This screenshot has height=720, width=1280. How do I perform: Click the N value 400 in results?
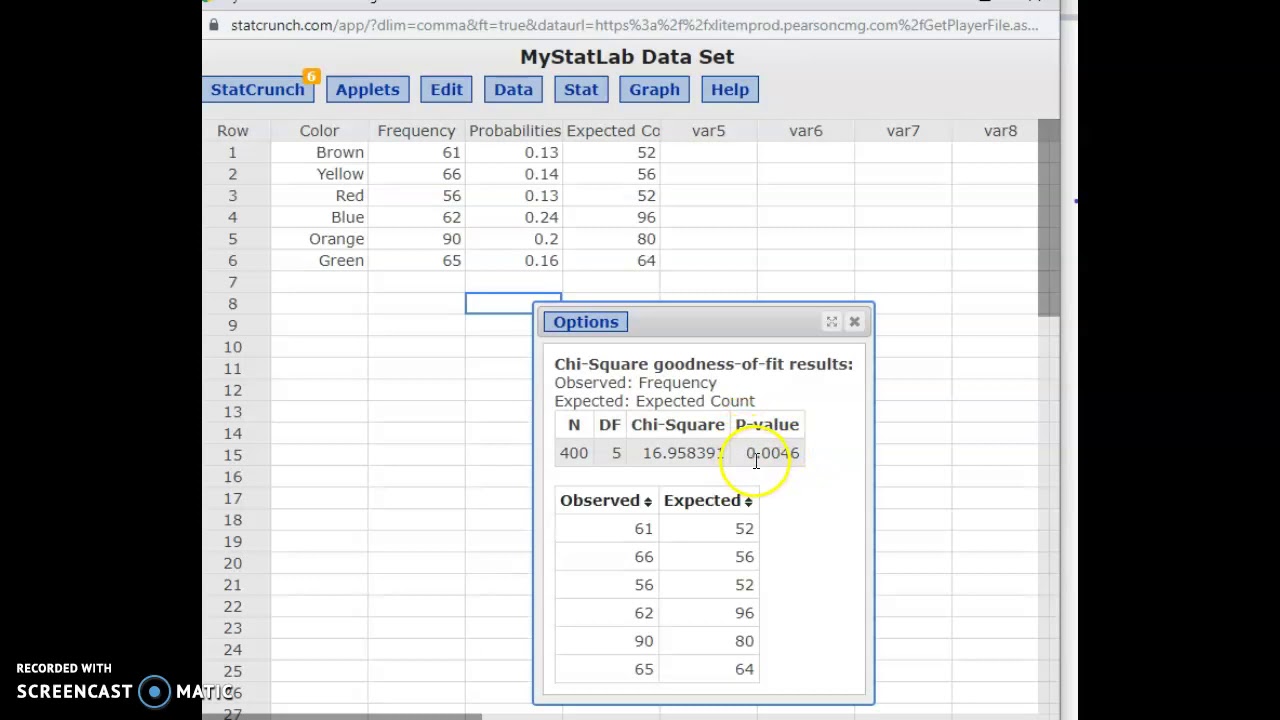[x=574, y=453]
